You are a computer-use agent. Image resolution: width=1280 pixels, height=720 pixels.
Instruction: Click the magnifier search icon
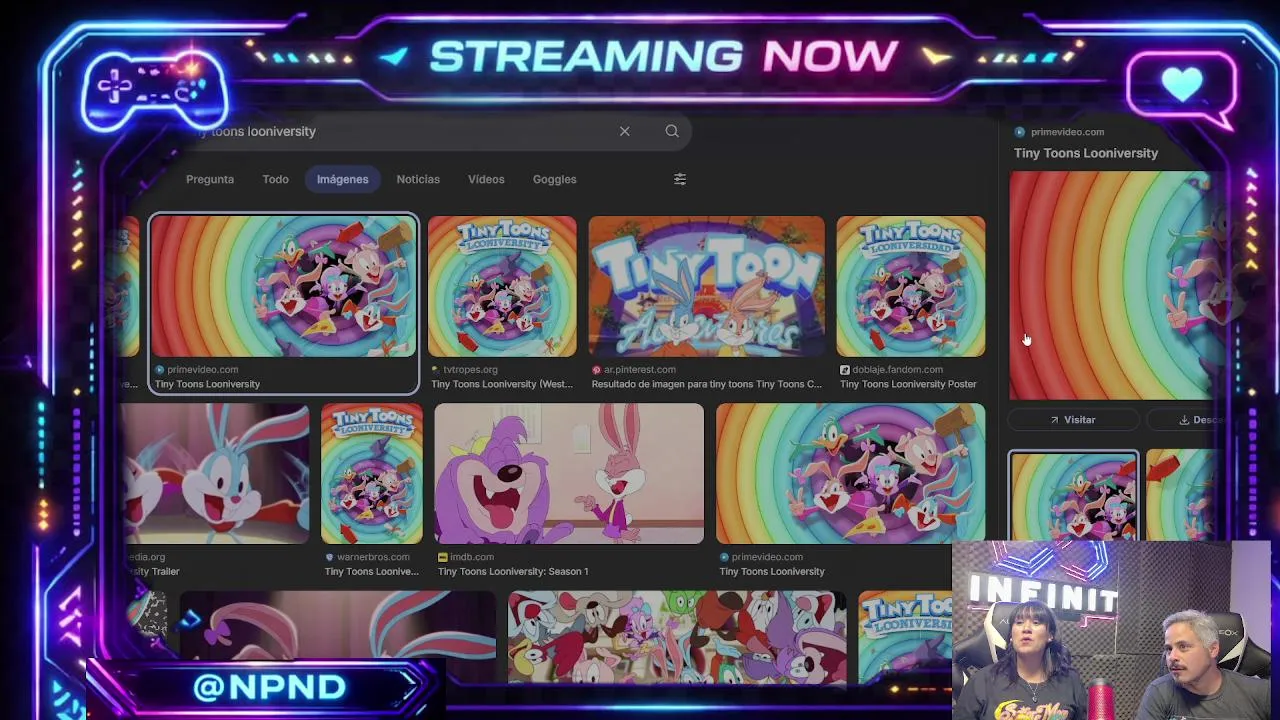tap(672, 131)
